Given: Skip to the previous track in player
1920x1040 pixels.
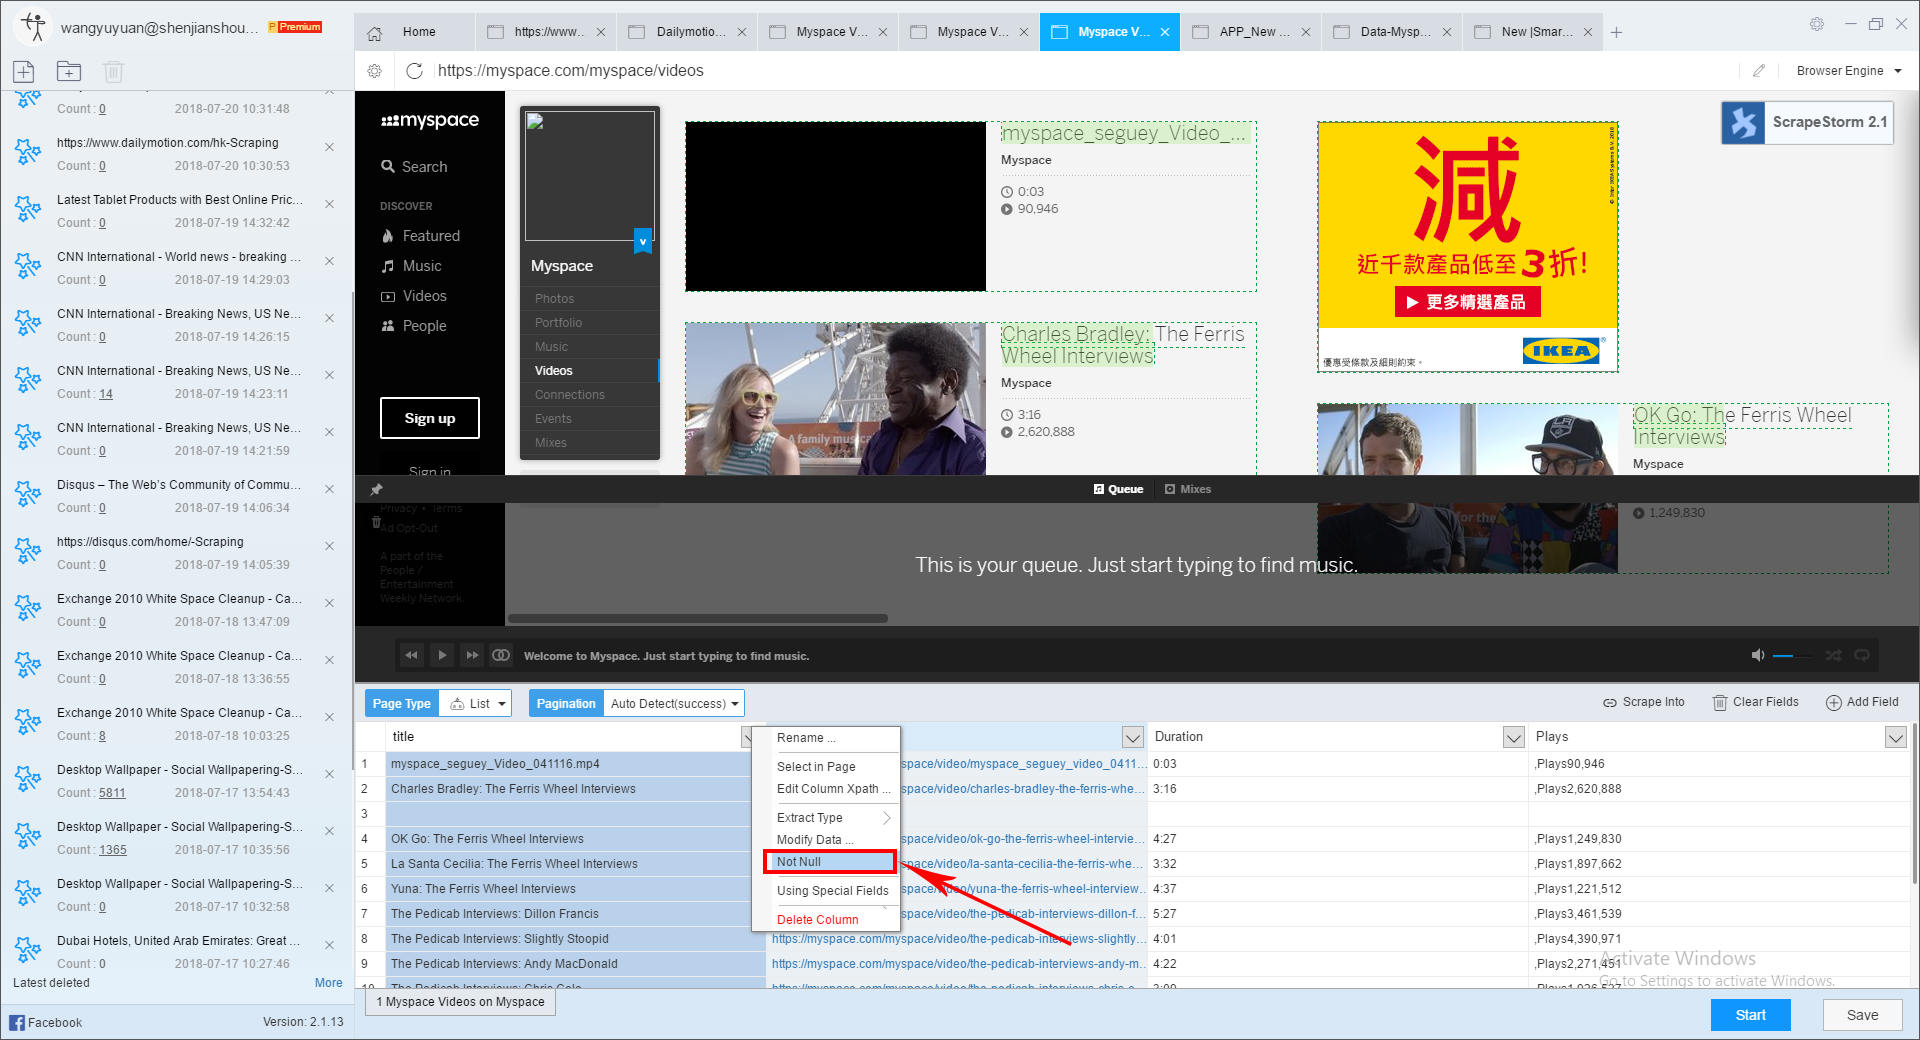Looking at the screenshot, I should pyautogui.click(x=411, y=655).
